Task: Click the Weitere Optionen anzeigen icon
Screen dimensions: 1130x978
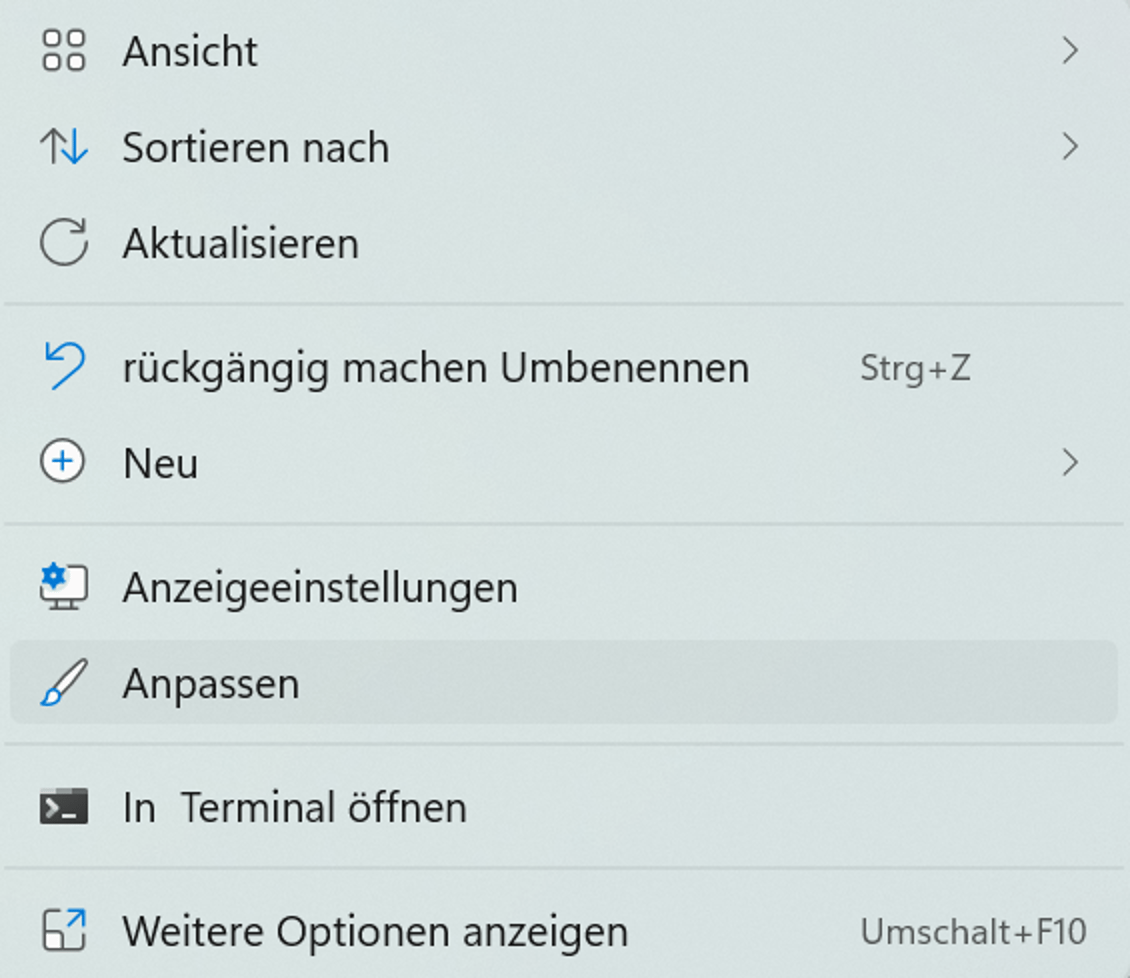Action: [x=62, y=931]
